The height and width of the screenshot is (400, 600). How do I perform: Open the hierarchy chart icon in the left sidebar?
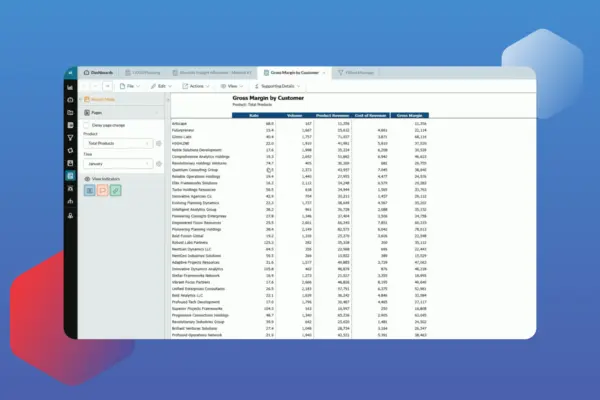pyautogui.click(x=70, y=201)
